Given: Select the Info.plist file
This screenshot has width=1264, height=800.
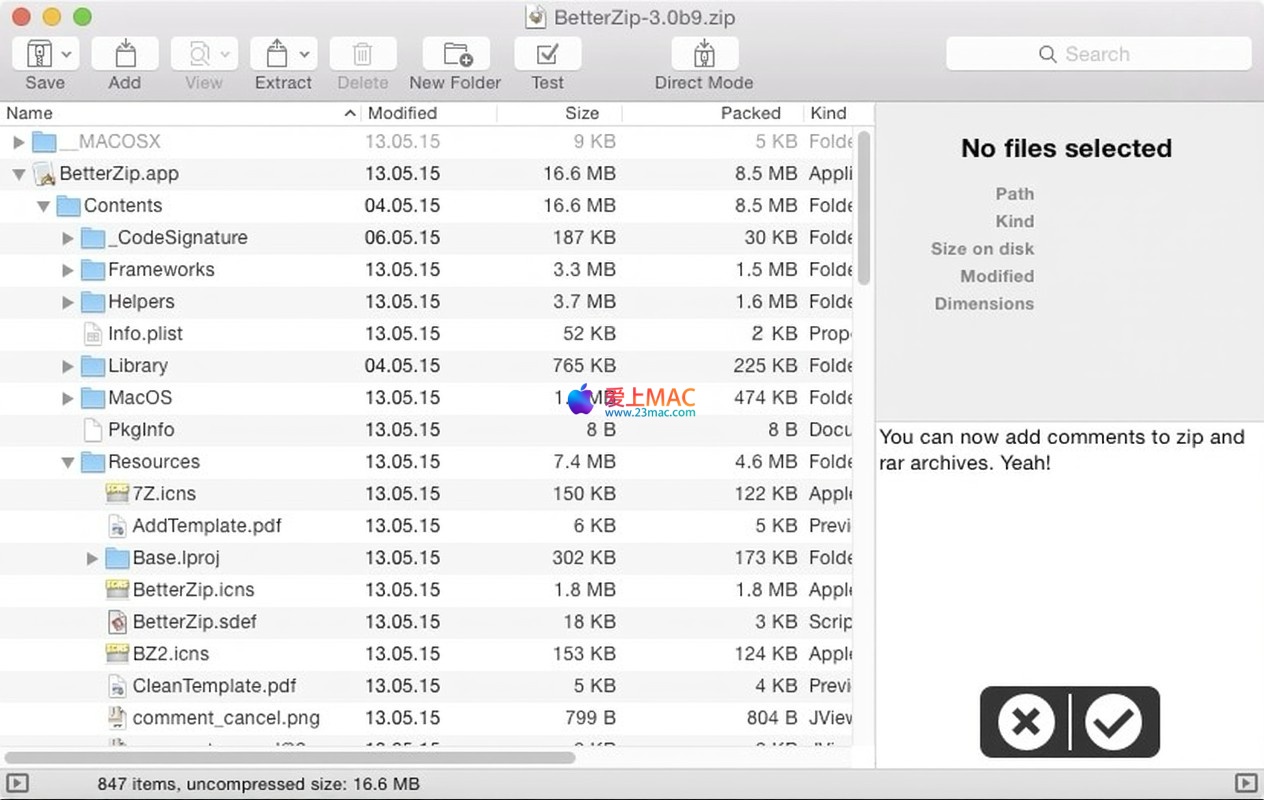Looking at the screenshot, I should coord(145,334).
